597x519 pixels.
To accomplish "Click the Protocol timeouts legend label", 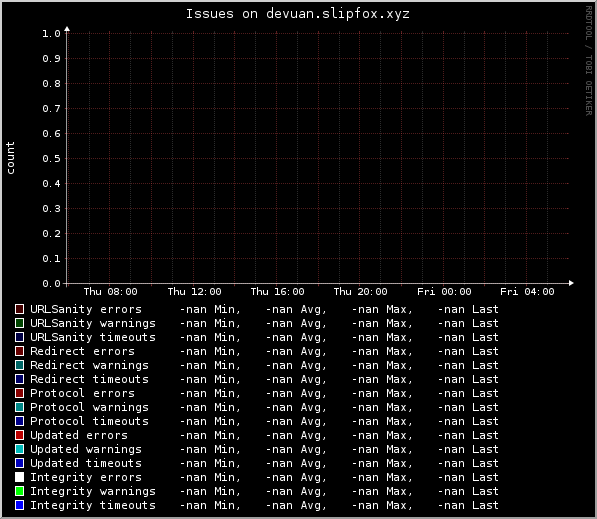I will click(x=89, y=421).
